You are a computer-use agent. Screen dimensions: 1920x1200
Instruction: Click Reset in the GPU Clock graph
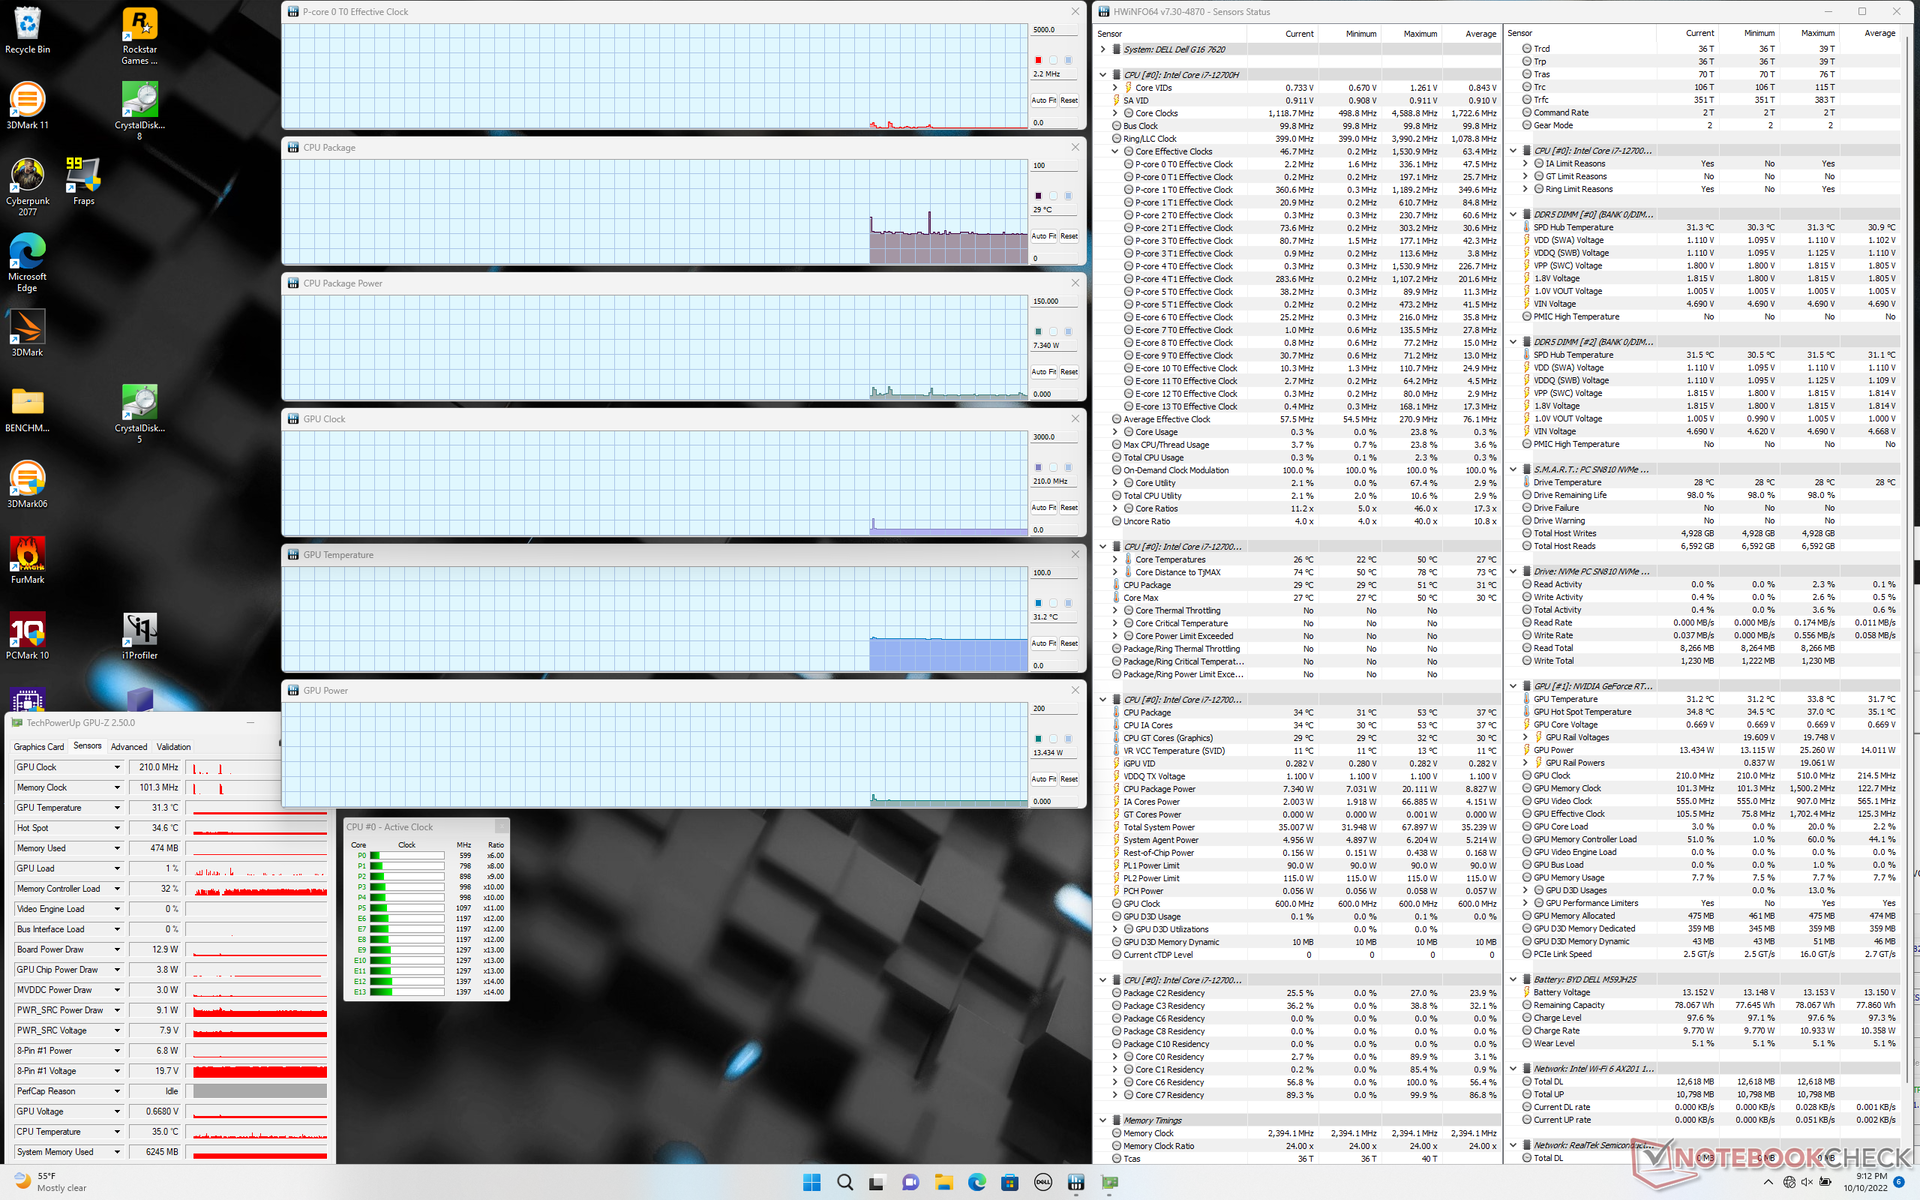pyautogui.click(x=1069, y=508)
